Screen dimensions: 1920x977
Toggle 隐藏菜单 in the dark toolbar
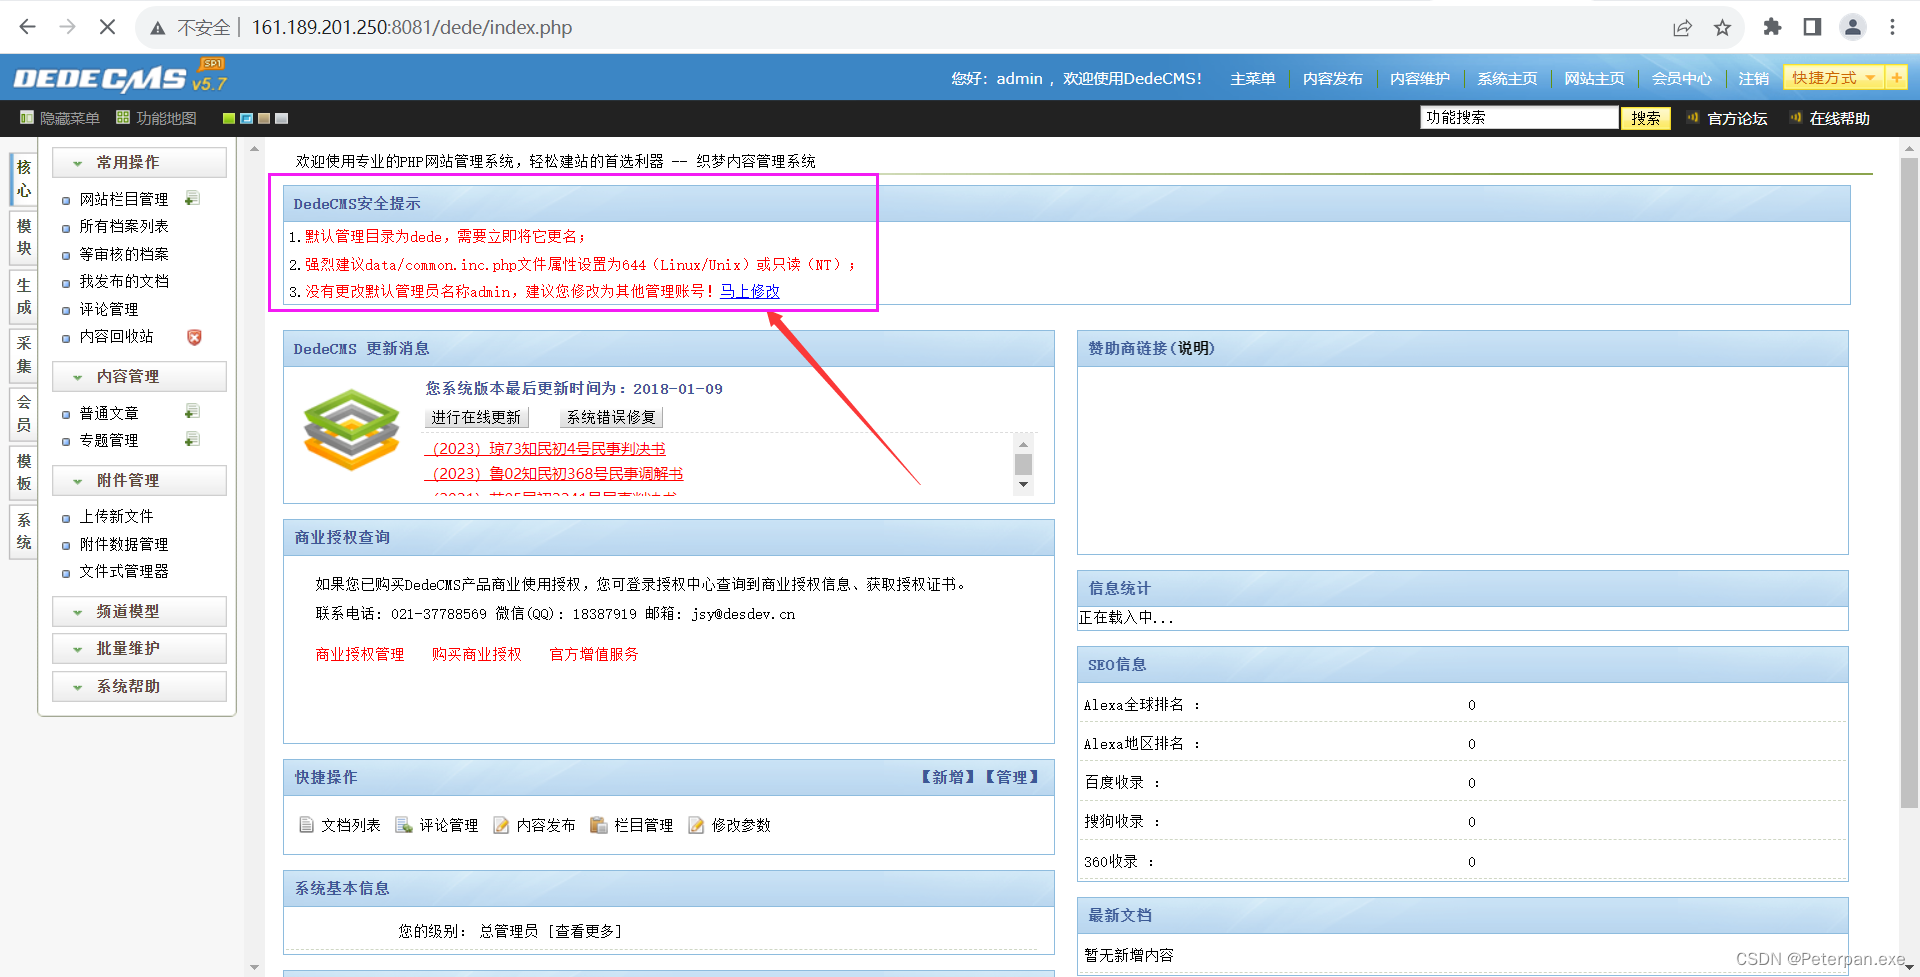point(60,118)
